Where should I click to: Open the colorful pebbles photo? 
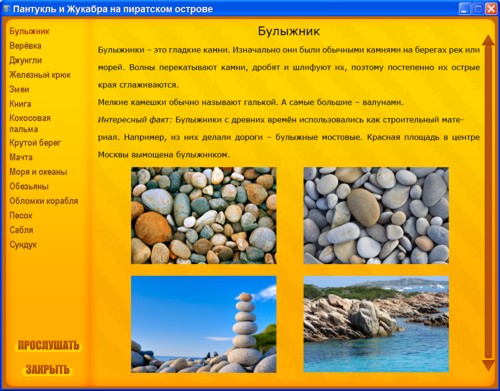click(204, 216)
